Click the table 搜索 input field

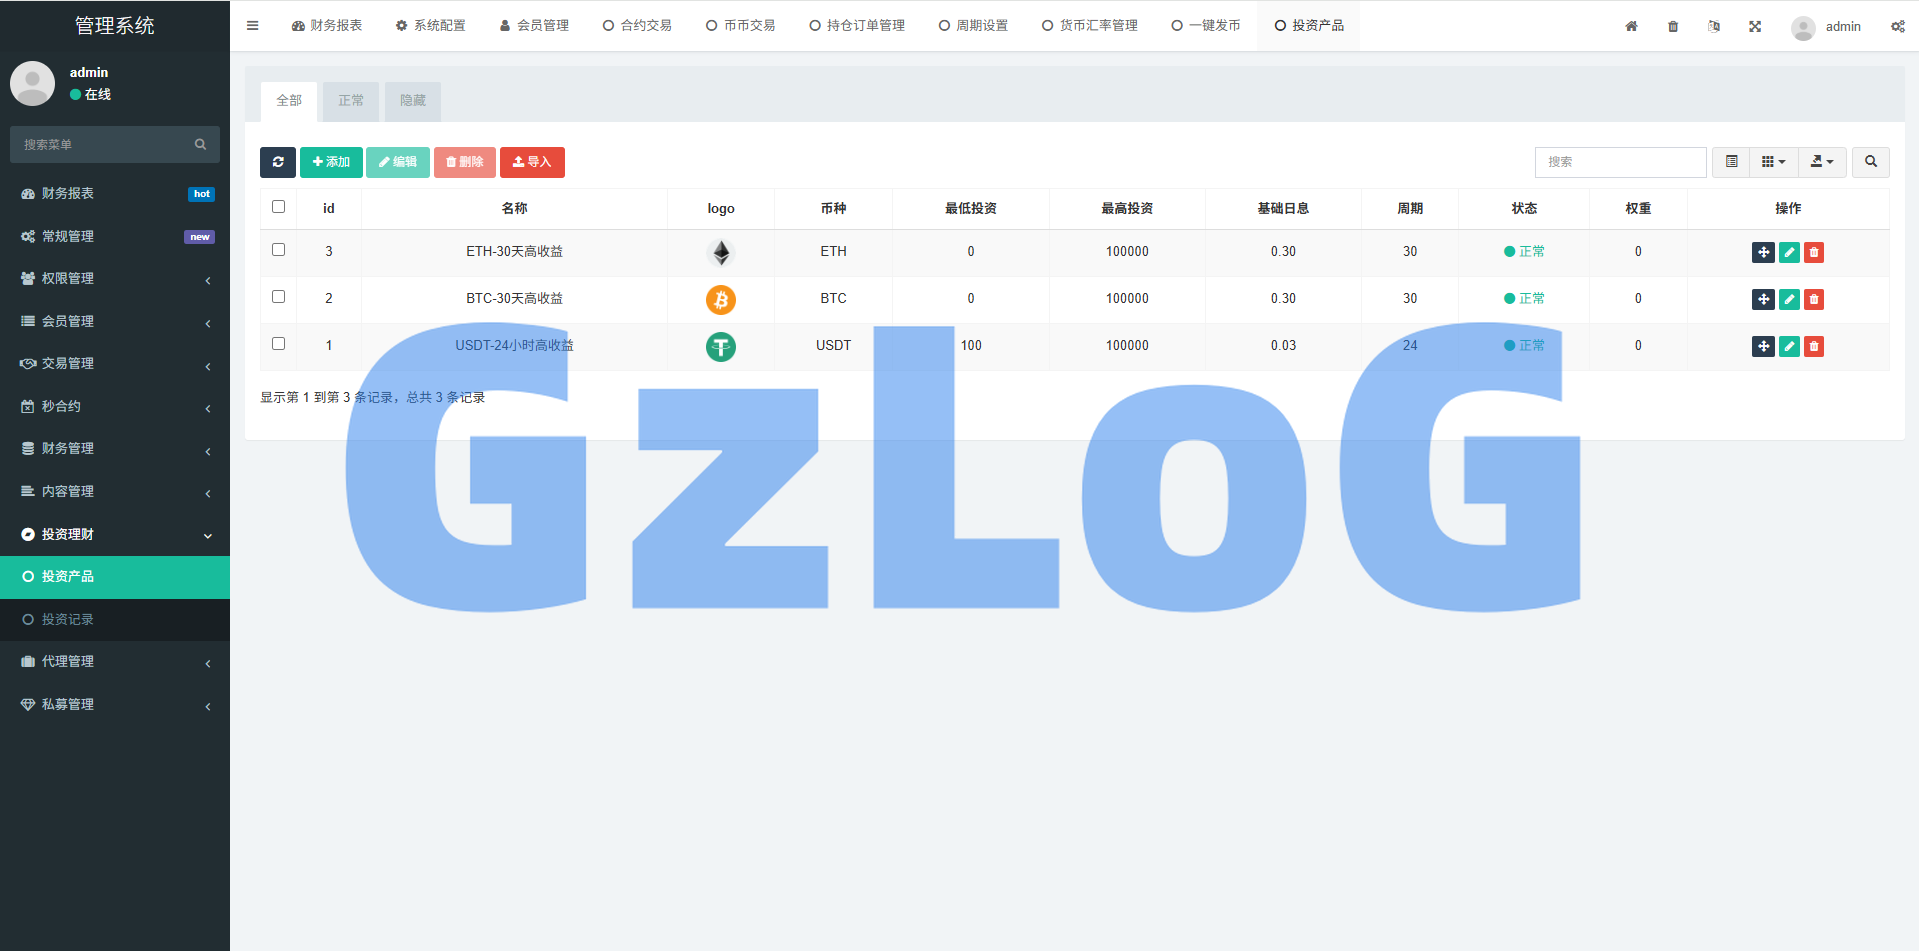tap(1620, 162)
